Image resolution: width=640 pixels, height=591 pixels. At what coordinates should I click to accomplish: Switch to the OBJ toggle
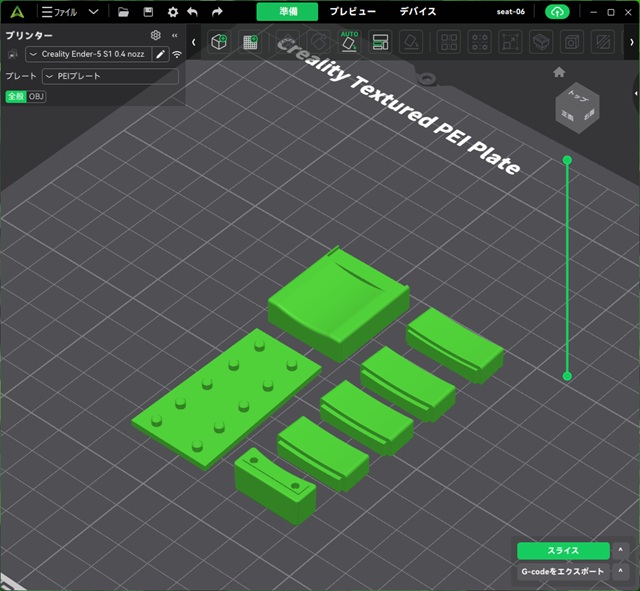pos(36,96)
